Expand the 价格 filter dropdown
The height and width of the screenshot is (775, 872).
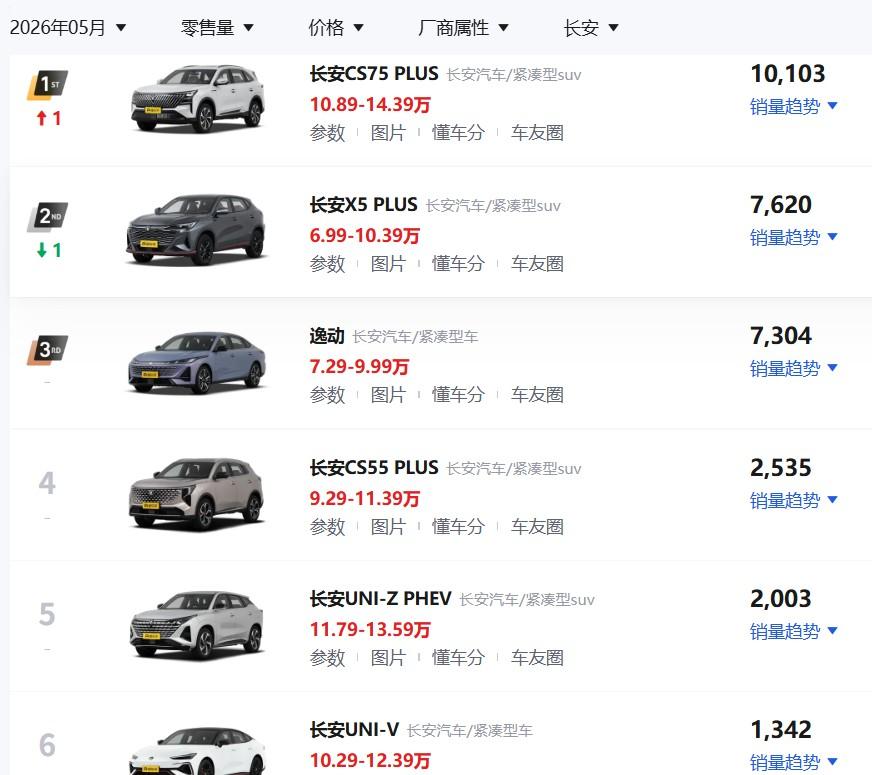pos(335,27)
